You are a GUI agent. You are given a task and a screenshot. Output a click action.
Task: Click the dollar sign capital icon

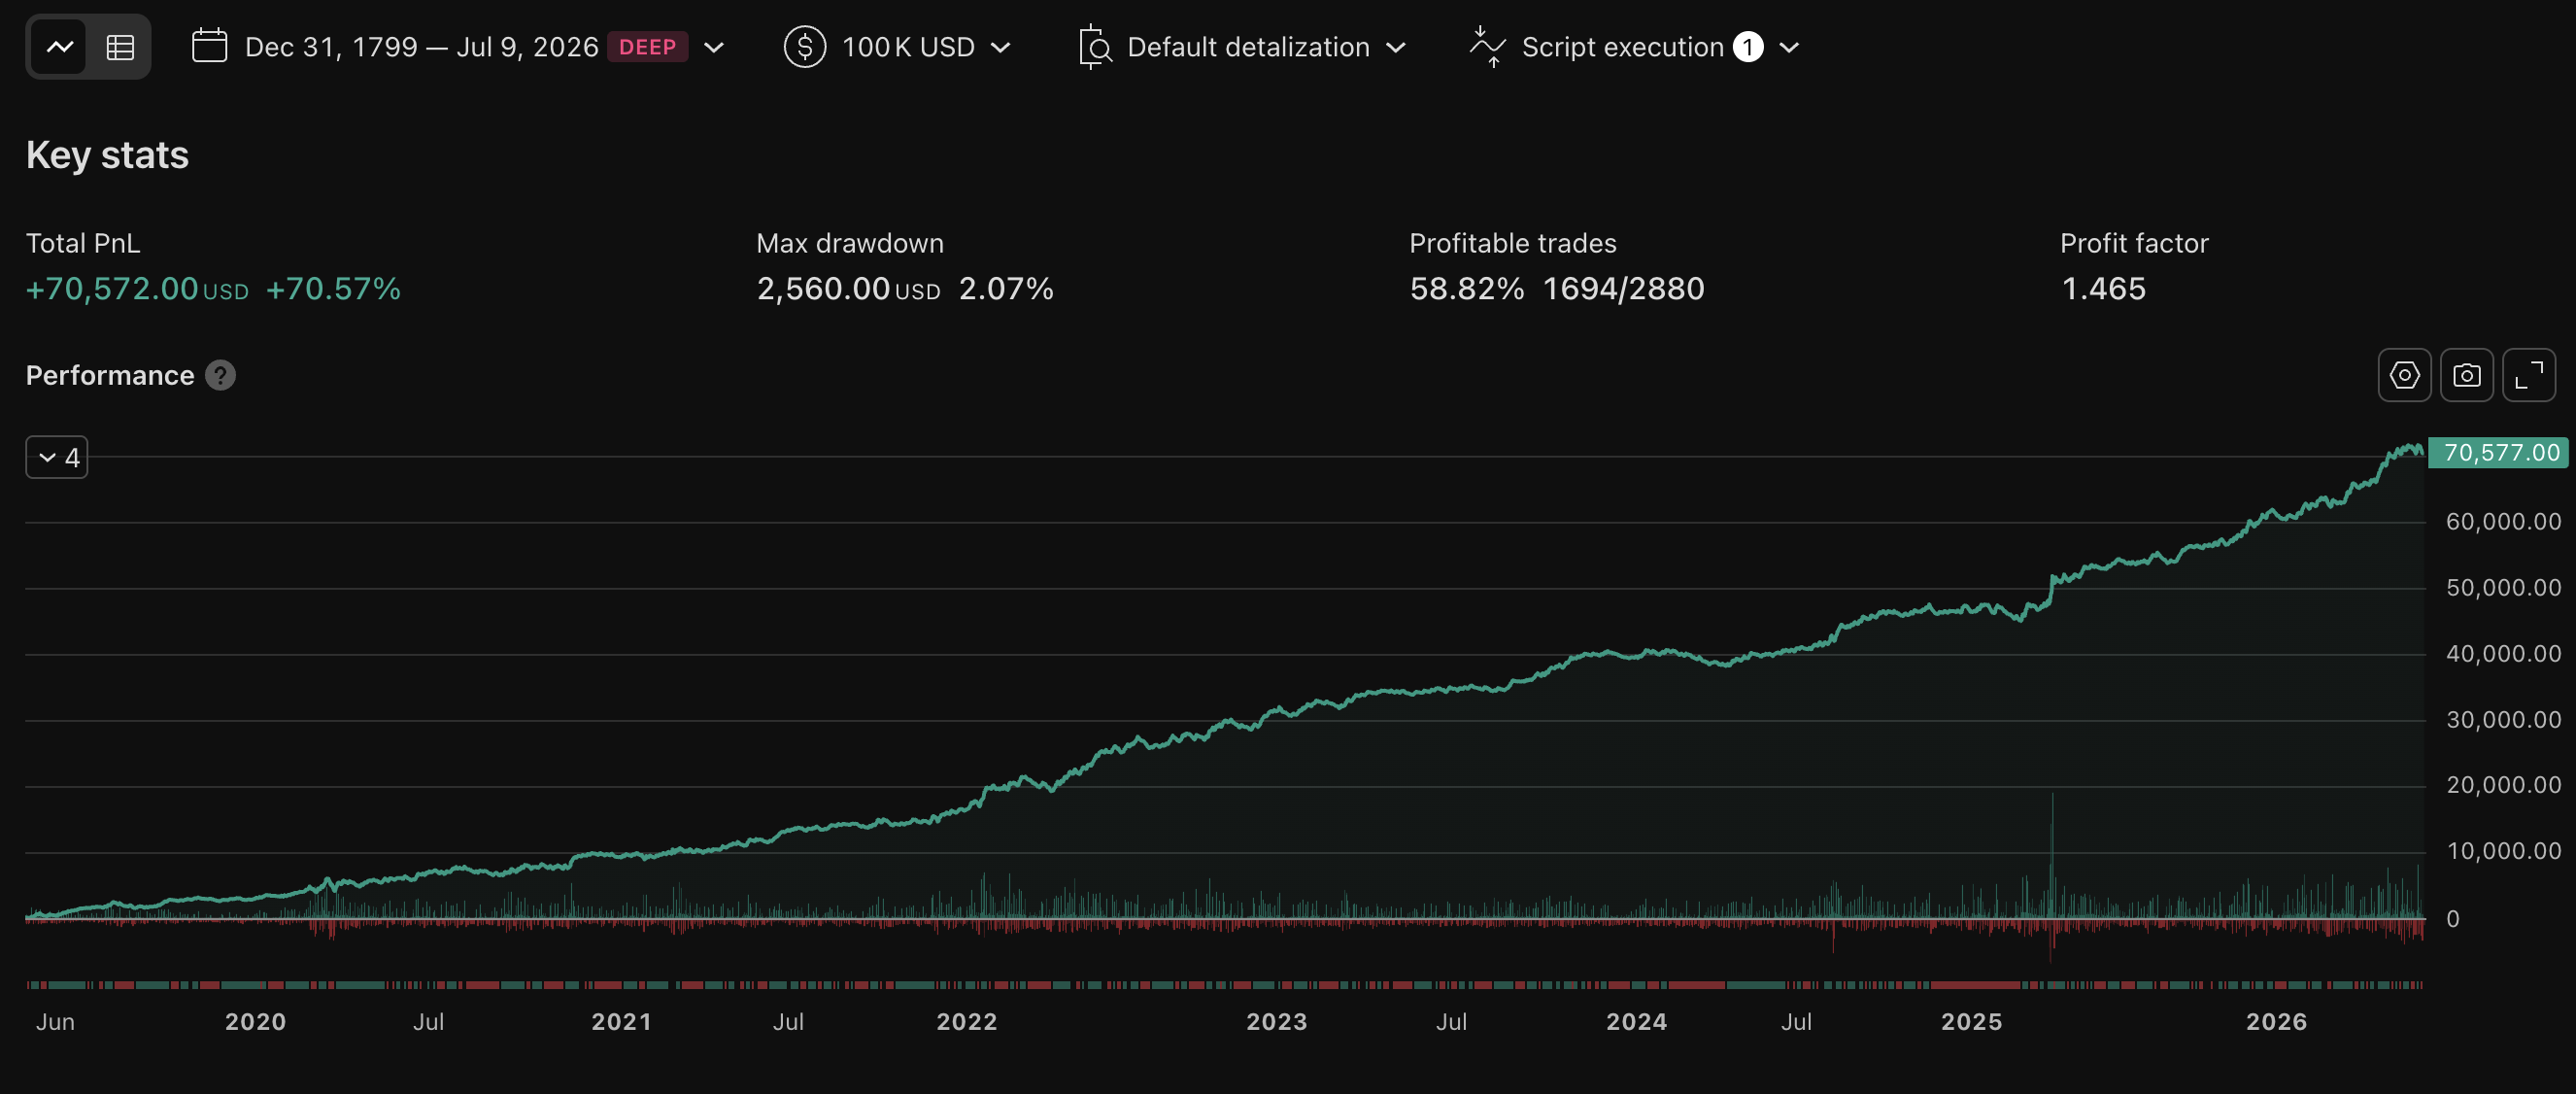pos(804,47)
